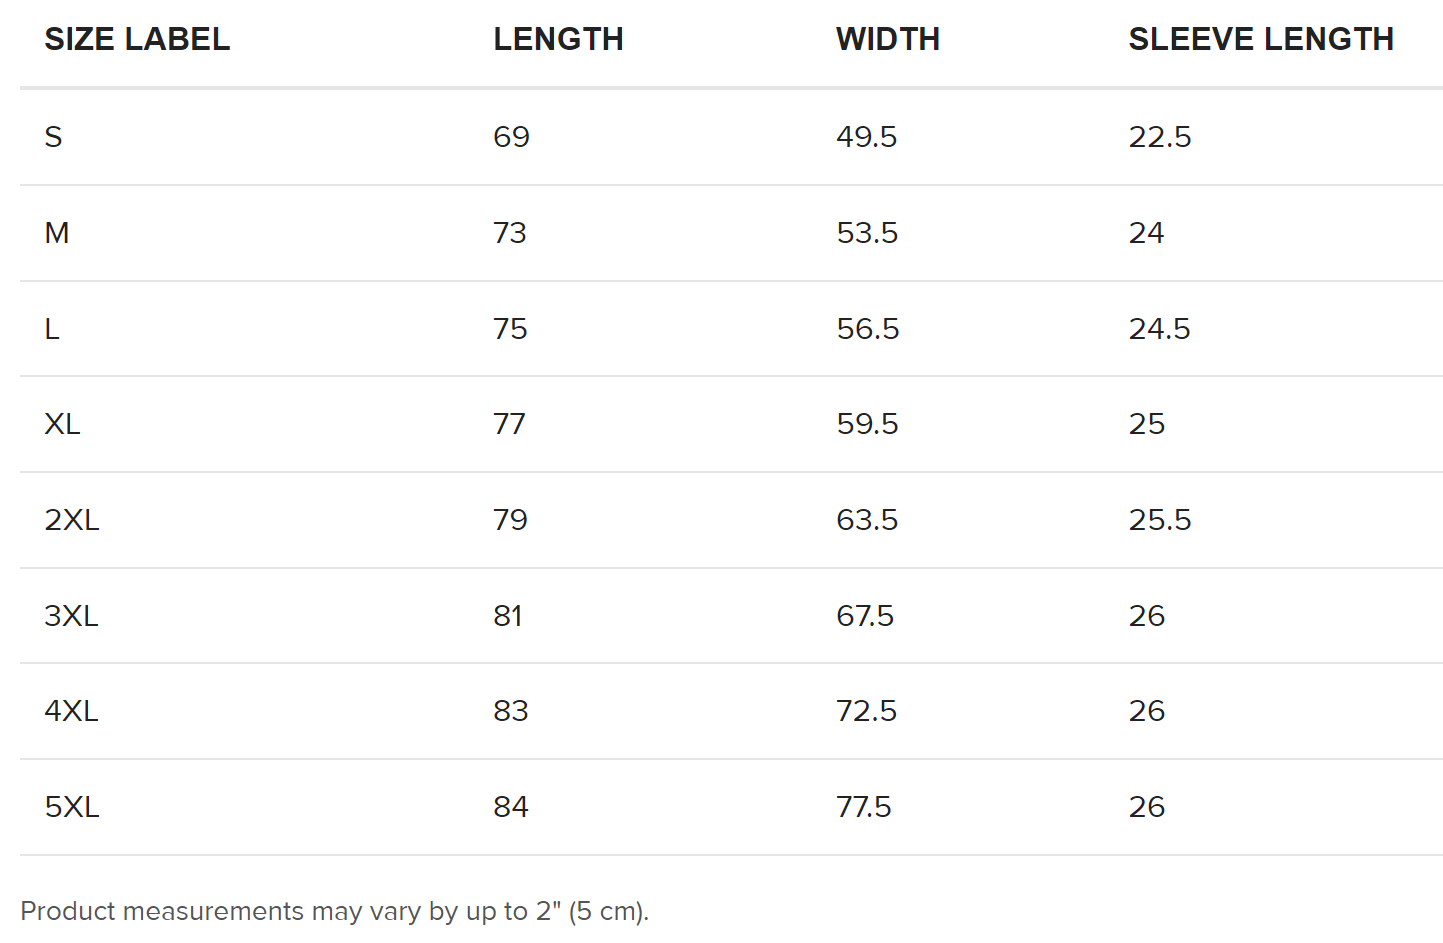The image size is (1443, 943).
Task: Click the product measurements disclaimer text
Action: point(335,911)
